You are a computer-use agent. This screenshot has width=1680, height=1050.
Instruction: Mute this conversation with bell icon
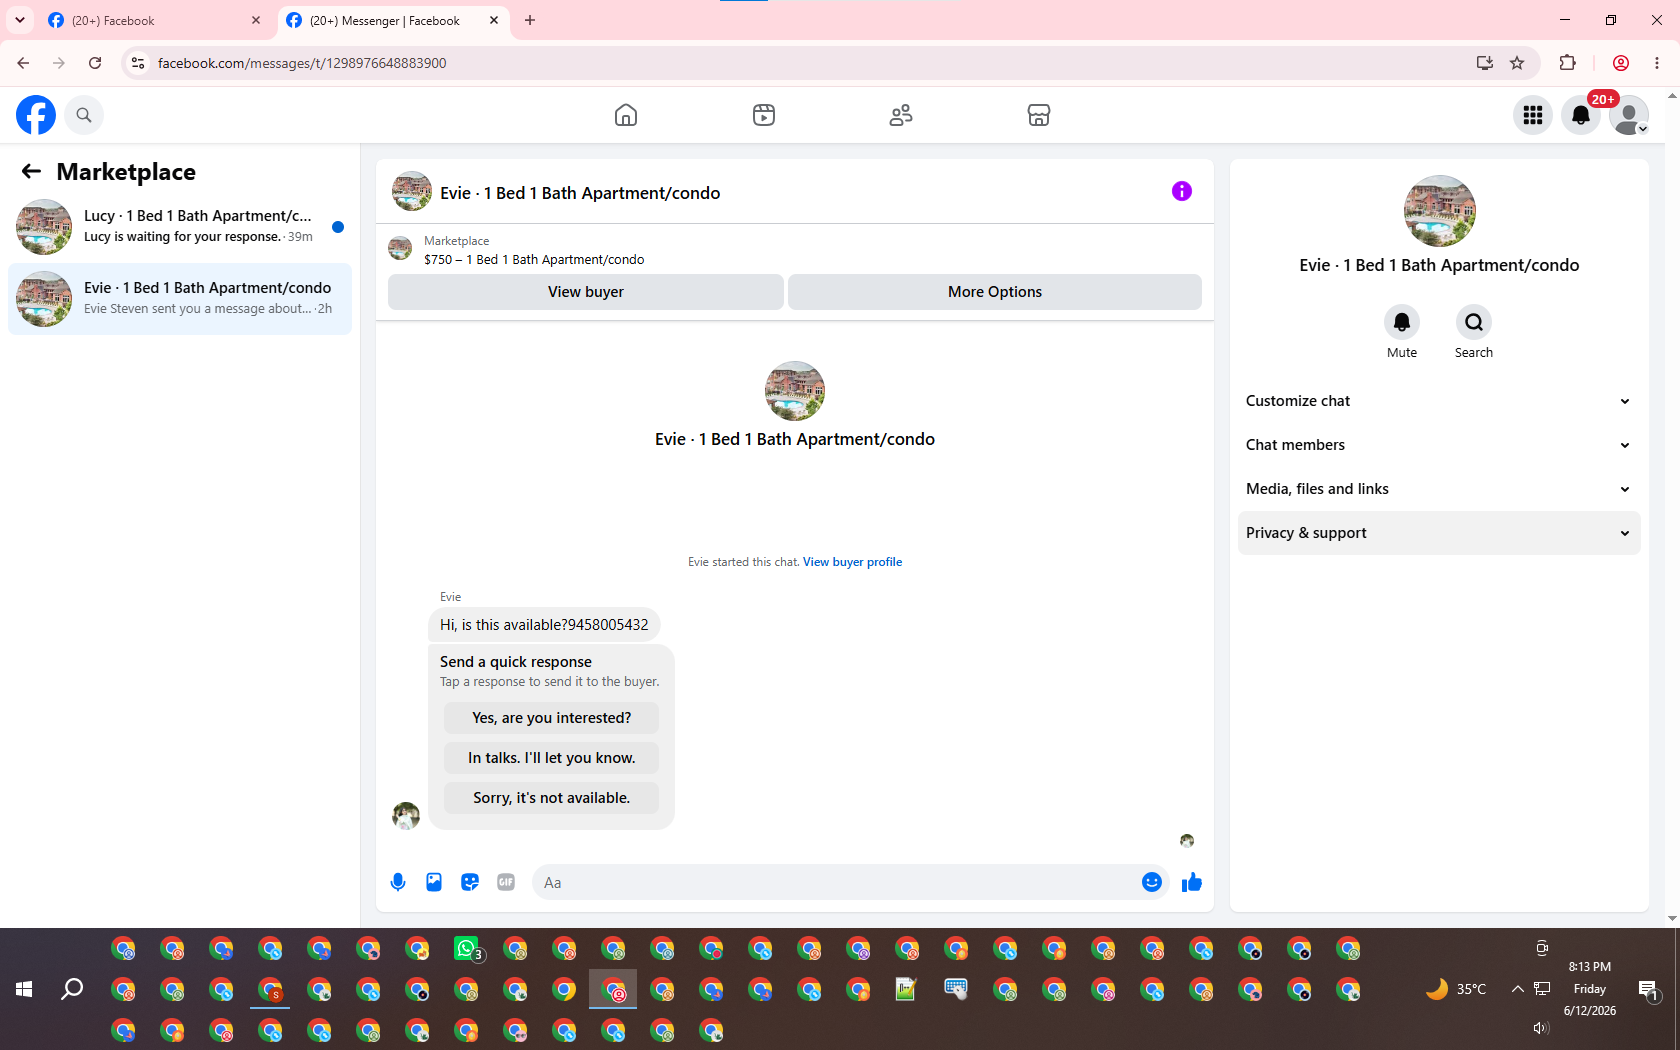1402,322
